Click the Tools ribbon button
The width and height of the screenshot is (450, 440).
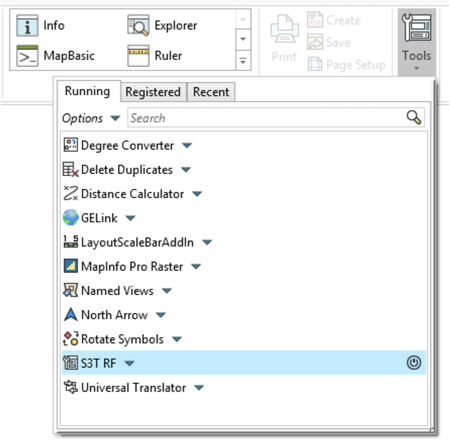click(x=417, y=42)
